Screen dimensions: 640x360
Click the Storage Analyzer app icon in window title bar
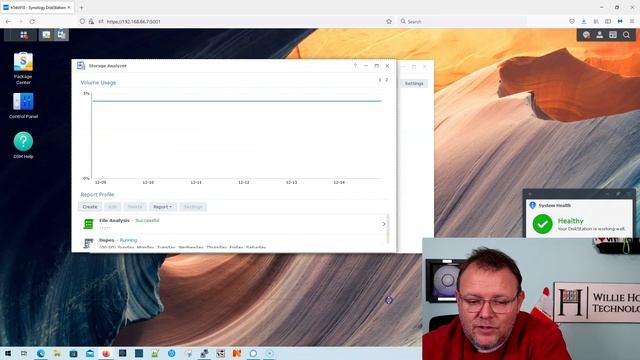coord(81,66)
